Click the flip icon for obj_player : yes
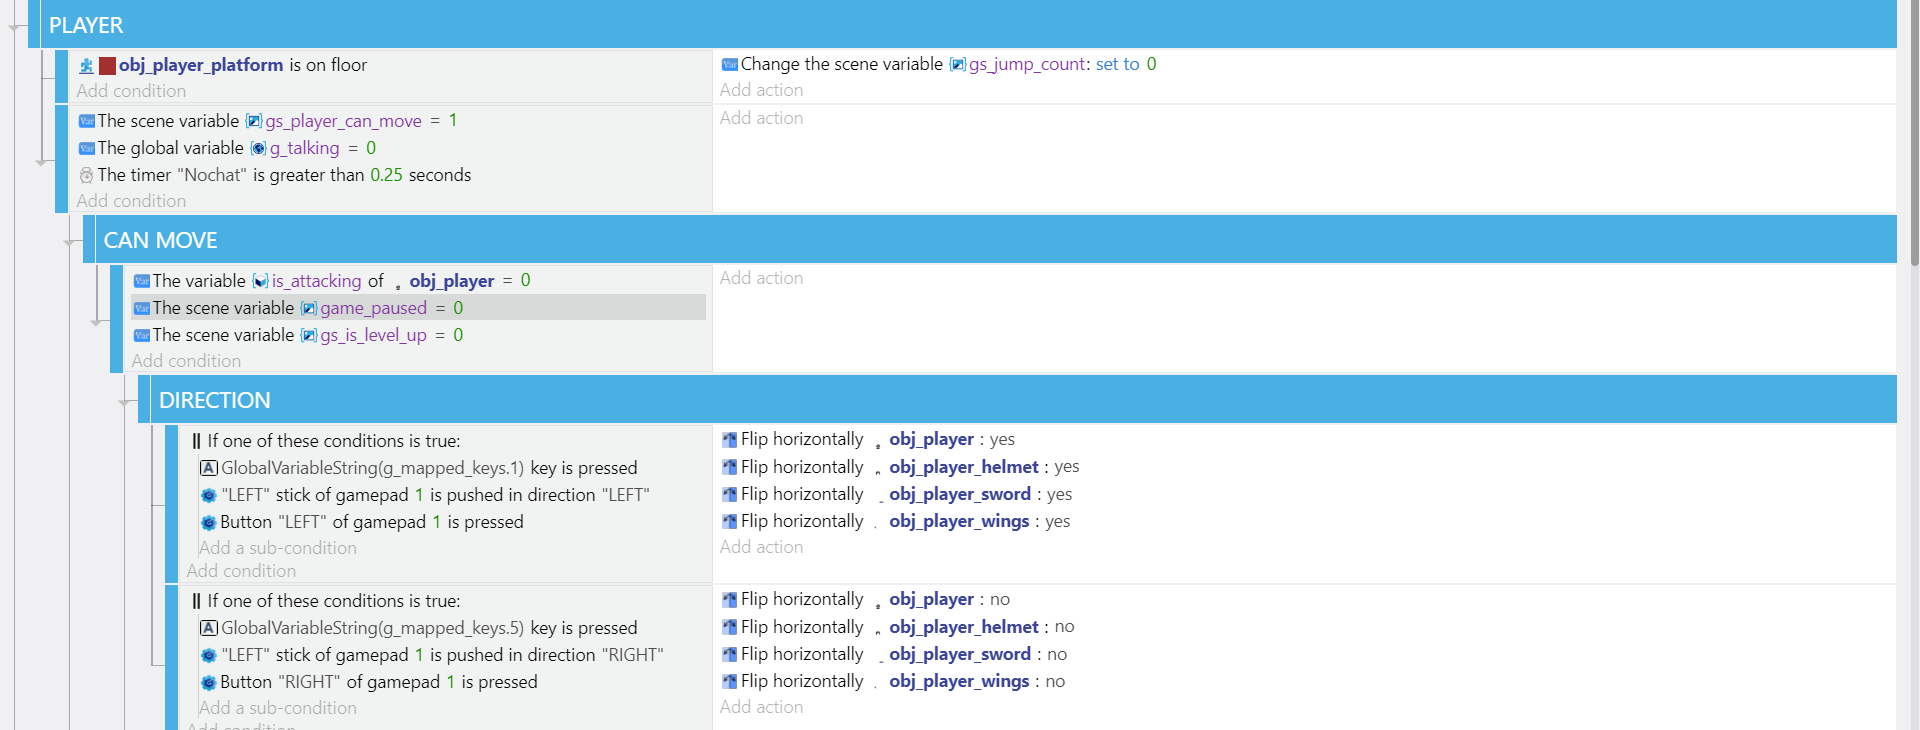Image resolution: width=1920 pixels, height=730 pixels. [x=730, y=440]
